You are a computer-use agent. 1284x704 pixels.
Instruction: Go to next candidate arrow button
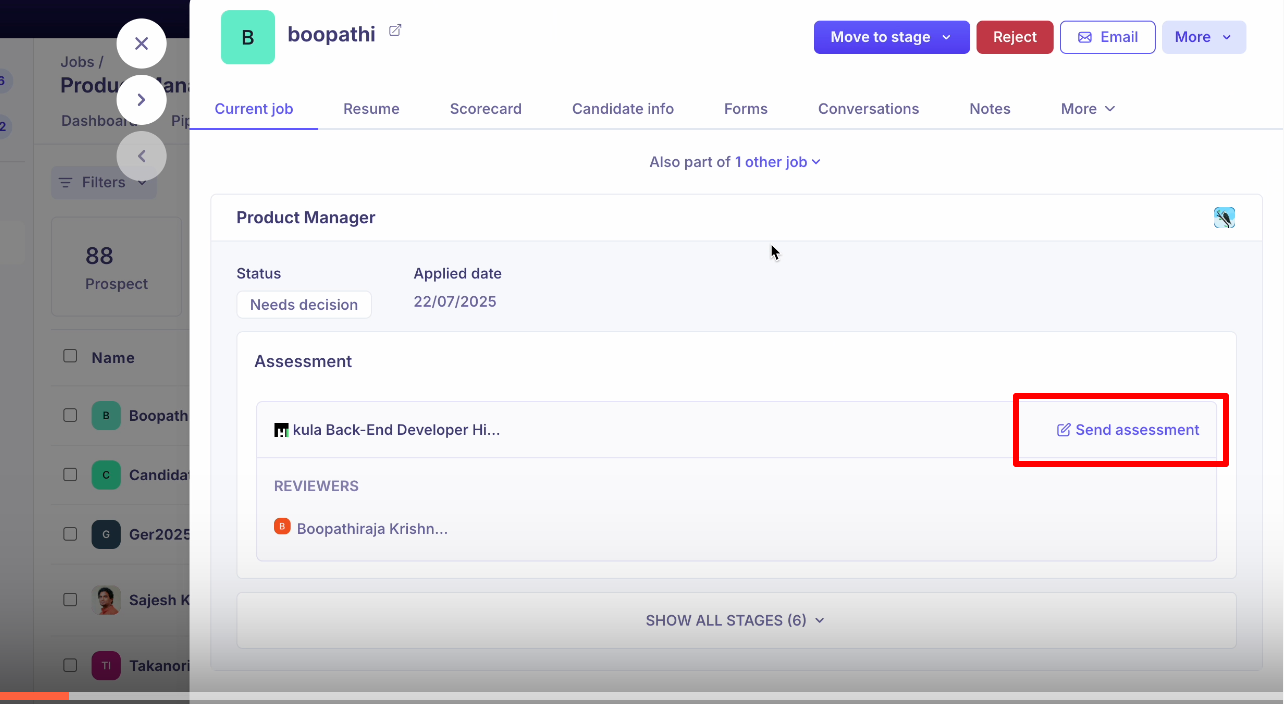pyautogui.click(x=141, y=100)
